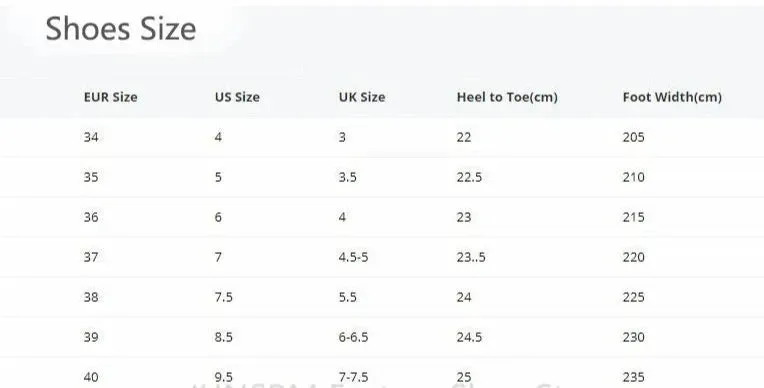764x388 pixels.
Task: Click the Foot Width(cm) header
Action: pyautogui.click(x=672, y=97)
